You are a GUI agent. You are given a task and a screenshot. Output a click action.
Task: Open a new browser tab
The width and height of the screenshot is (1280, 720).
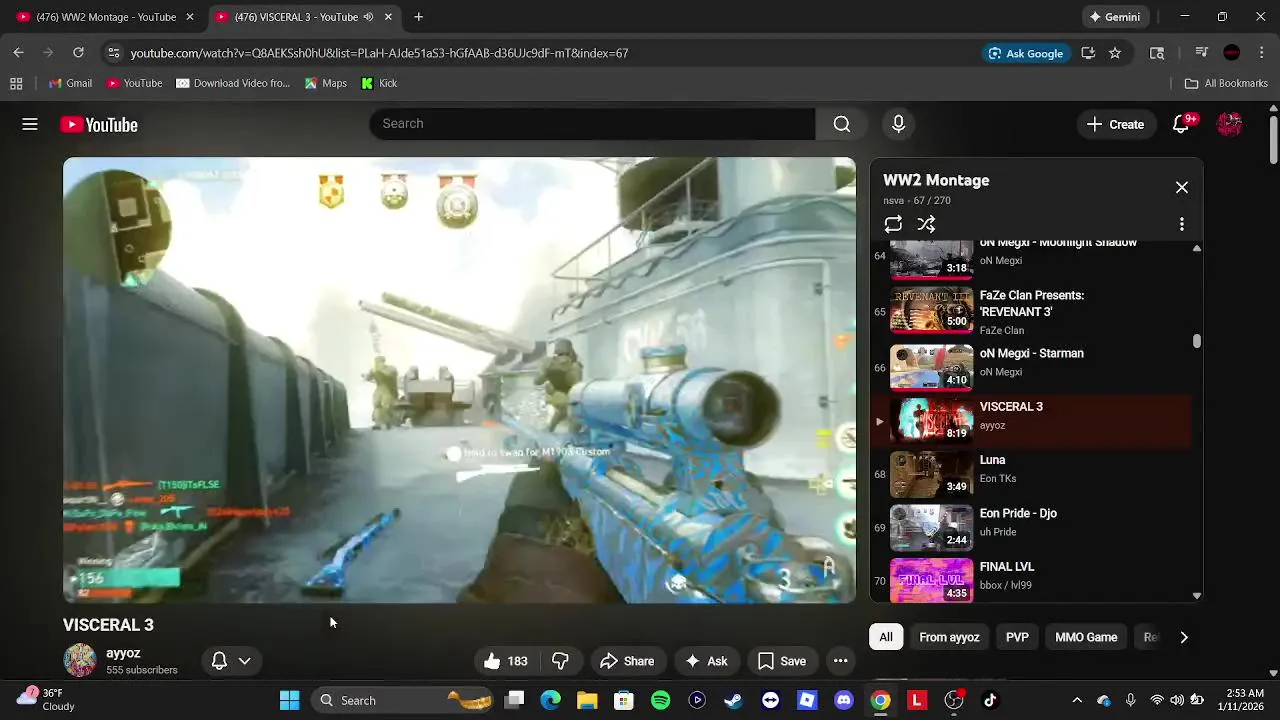(x=419, y=17)
